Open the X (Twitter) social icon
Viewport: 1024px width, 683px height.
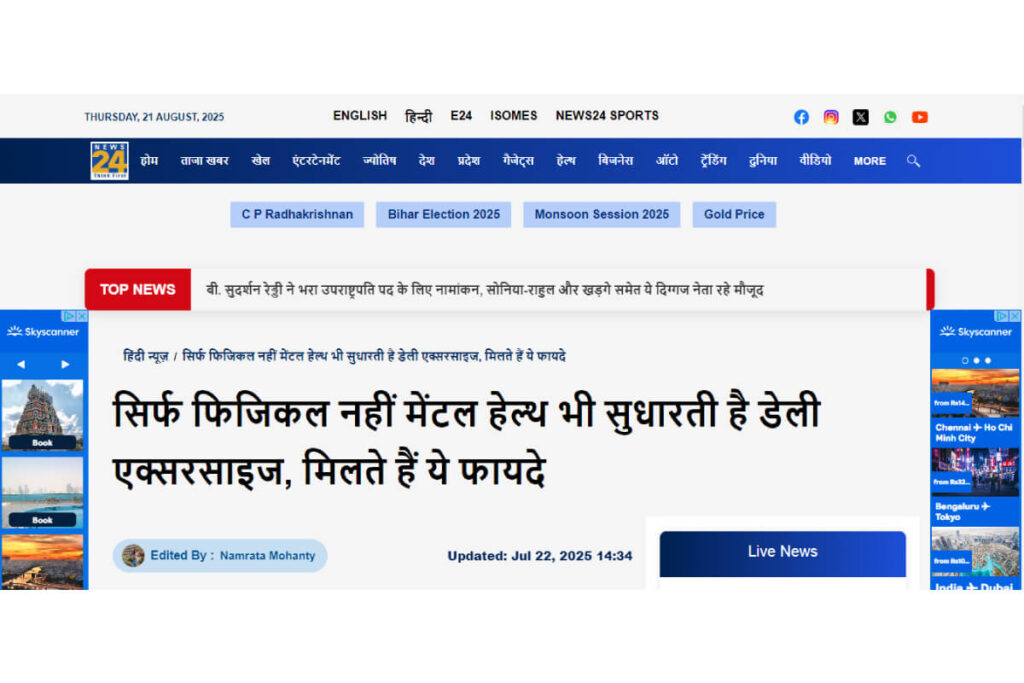[861, 117]
